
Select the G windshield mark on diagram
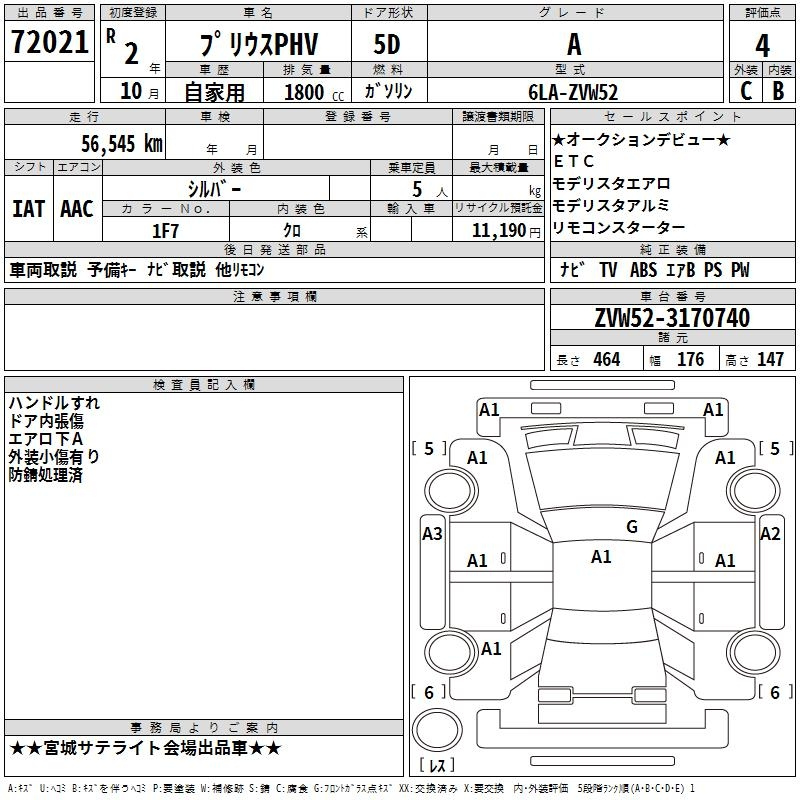(x=631, y=527)
